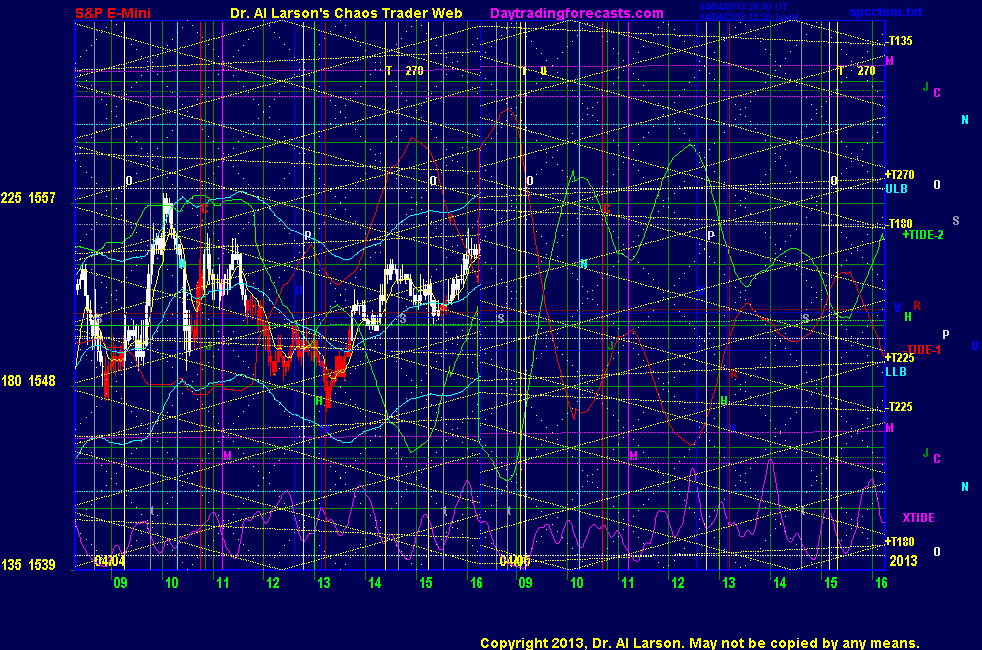This screenshot has width=982, height=650.
Task: Select the white "P" in the right margin
Action: 946,334
